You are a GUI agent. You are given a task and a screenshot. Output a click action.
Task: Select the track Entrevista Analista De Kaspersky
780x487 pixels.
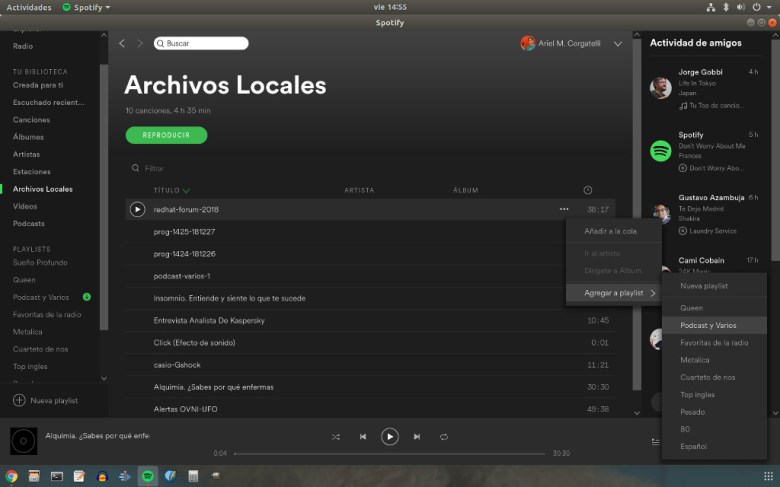209,320
